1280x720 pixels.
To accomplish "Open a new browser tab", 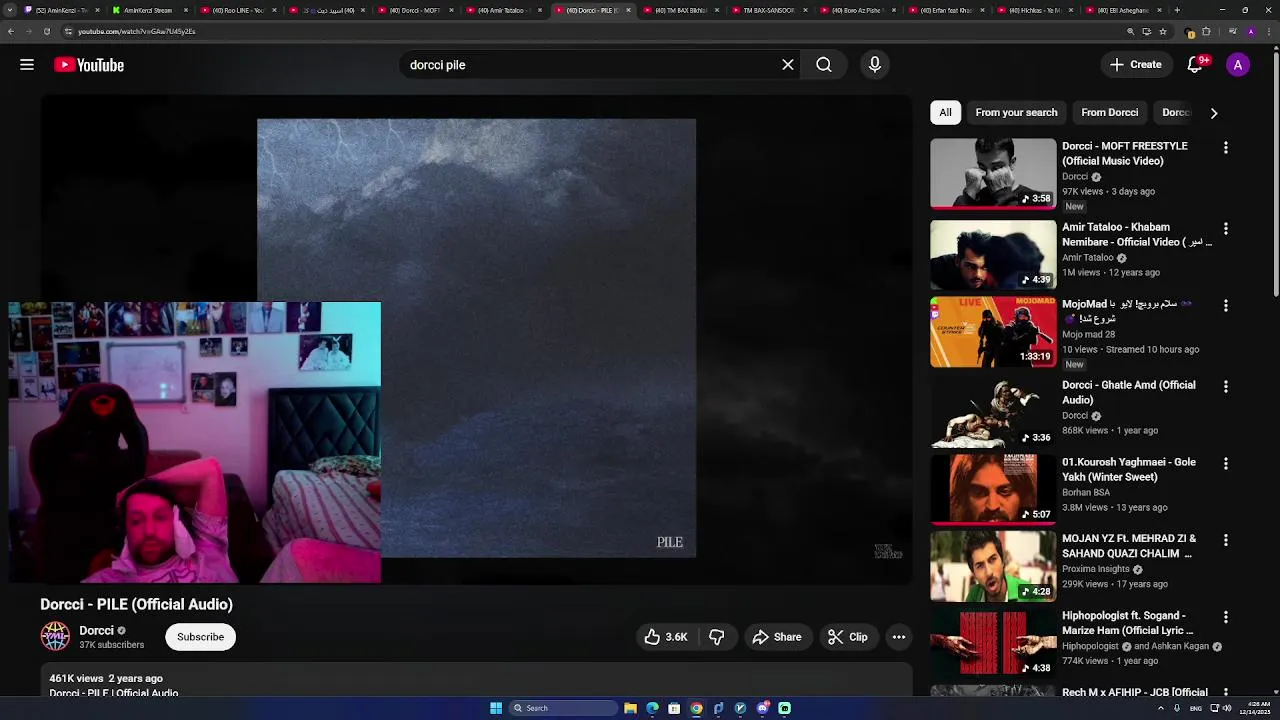I will pos(1177,10).
